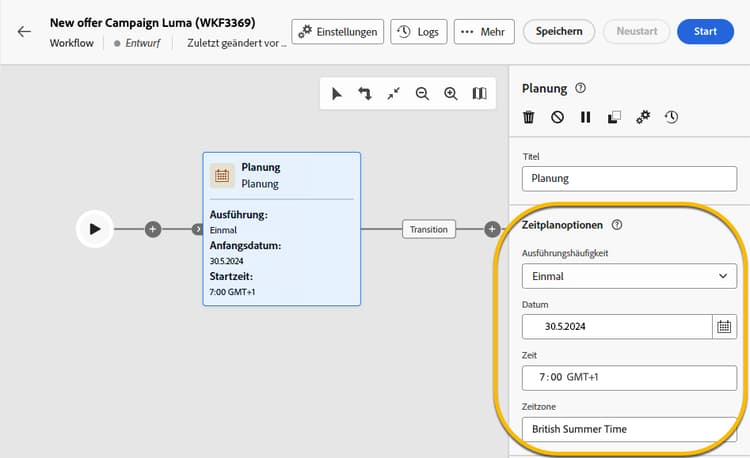Zoom out on the canvas
Image resolution: width=750 pixels, height=458 pixels.
pyautogui.click(x=422, y=93)
